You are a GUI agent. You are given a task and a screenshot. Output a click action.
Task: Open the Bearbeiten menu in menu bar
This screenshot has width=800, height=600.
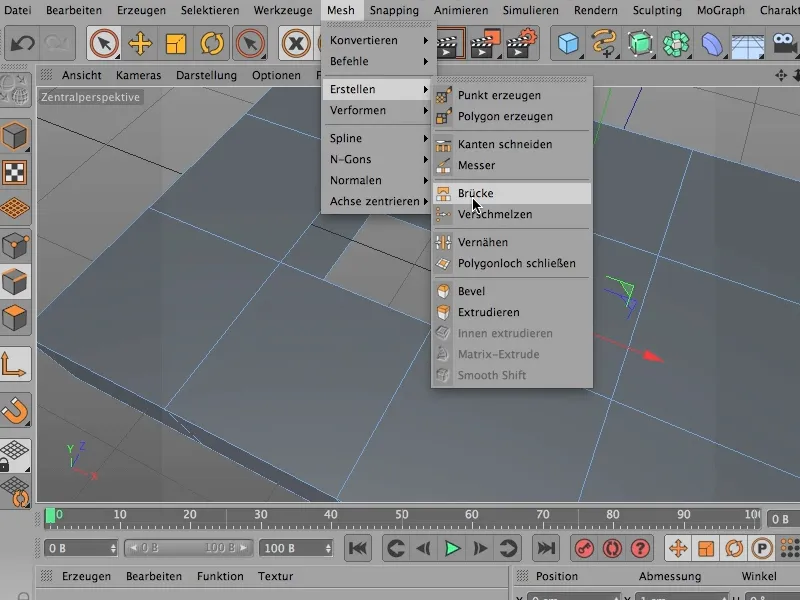[74, 10]
